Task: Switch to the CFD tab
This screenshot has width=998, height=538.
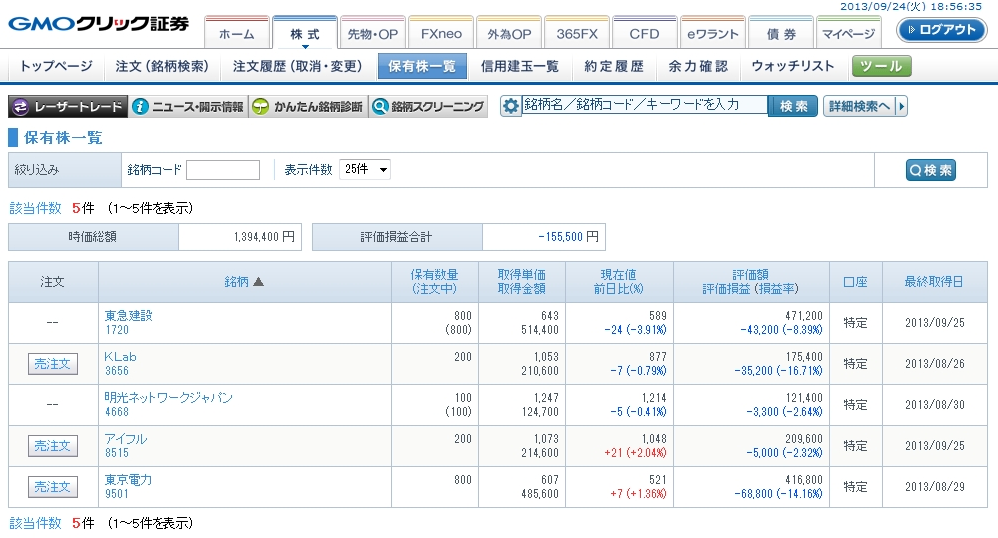Action: click(x=644, y=34)
